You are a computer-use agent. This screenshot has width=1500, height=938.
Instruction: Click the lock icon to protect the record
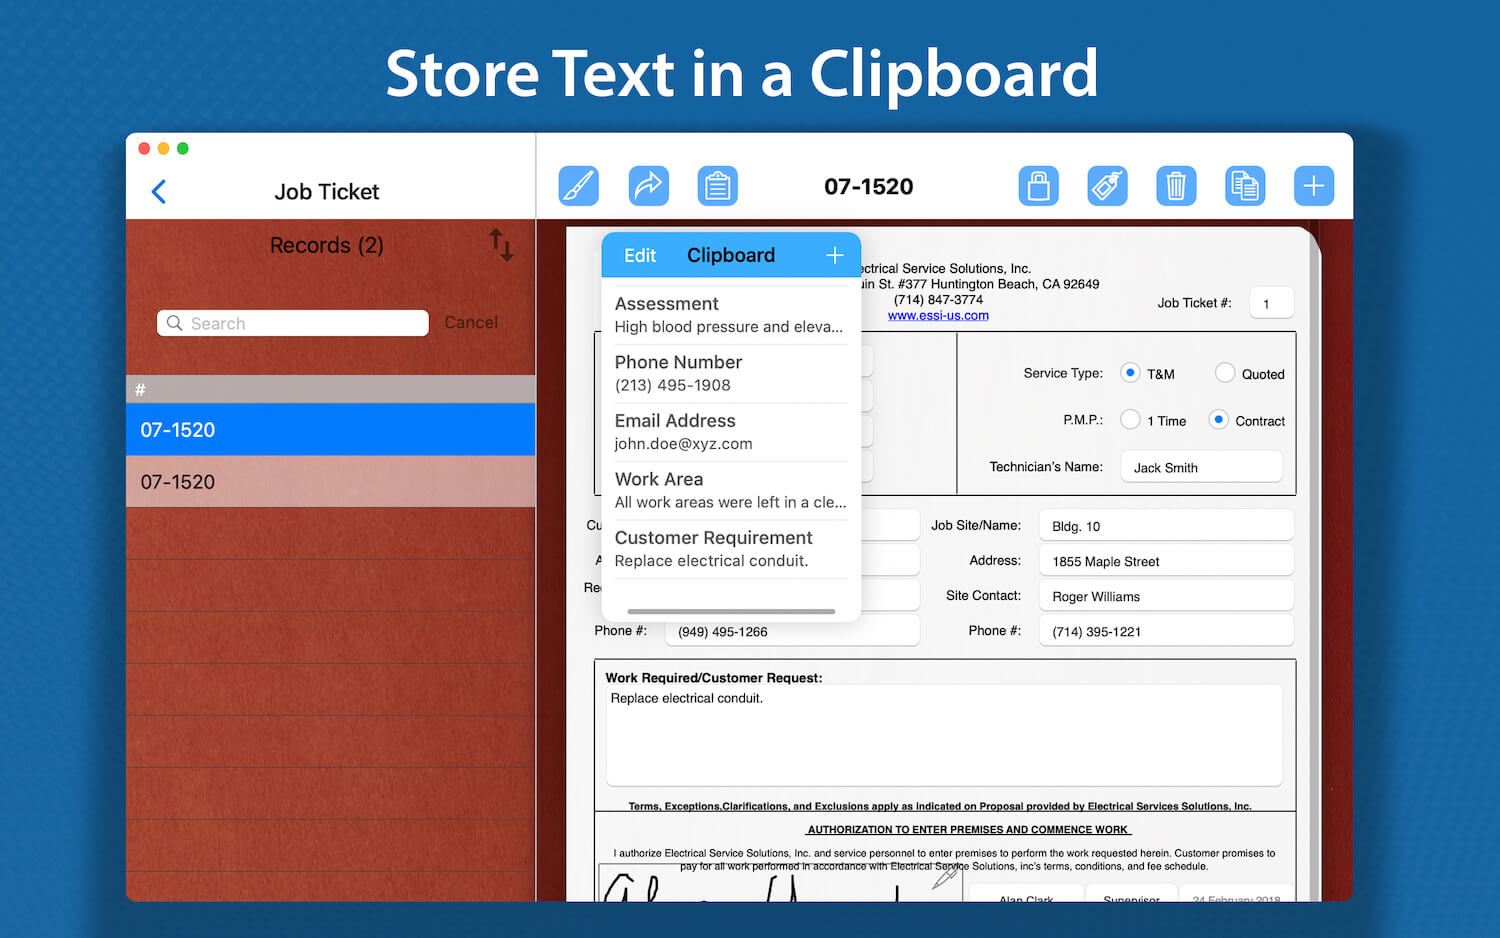(1038, 185)
